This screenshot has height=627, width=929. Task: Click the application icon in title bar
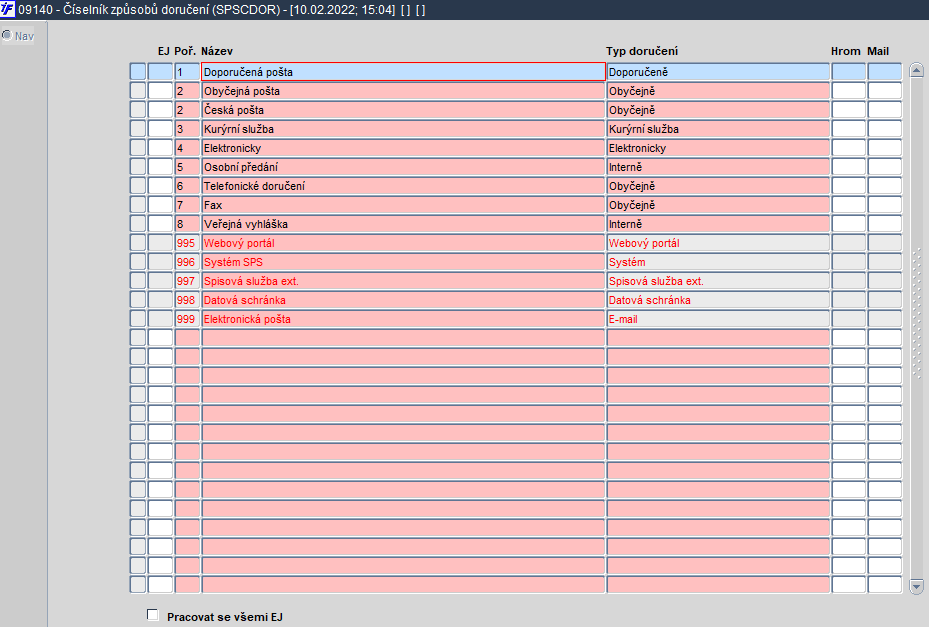tap(8, 9)
